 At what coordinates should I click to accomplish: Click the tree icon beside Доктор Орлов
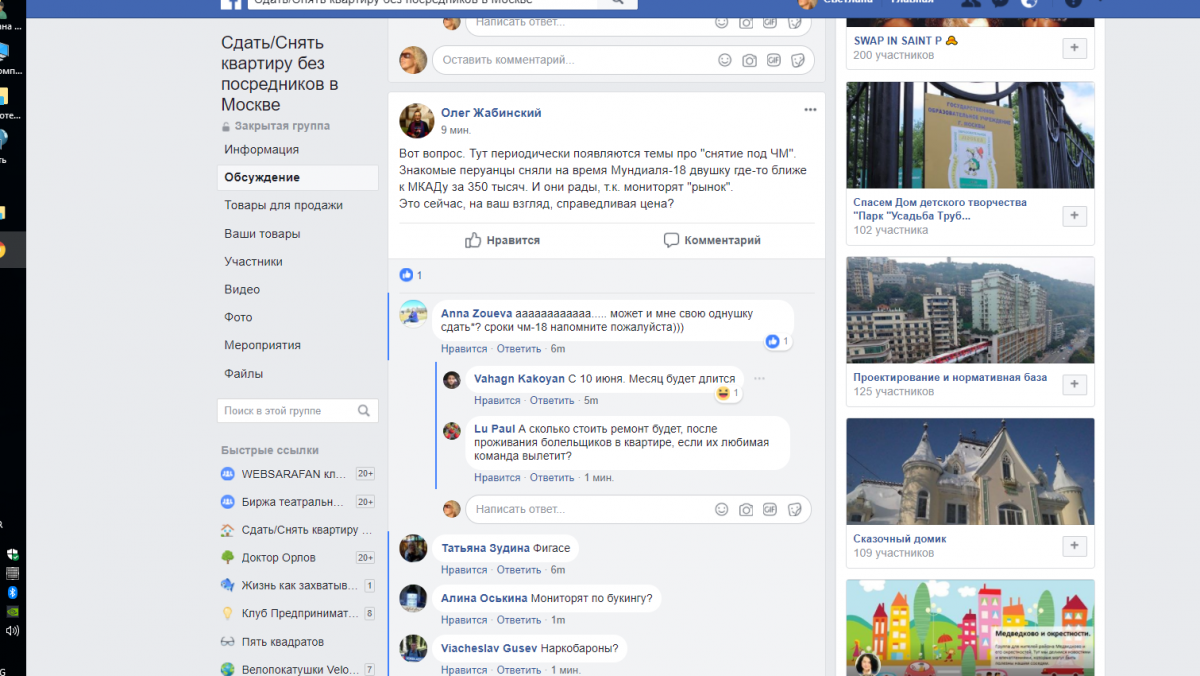[x=228, y=558]
